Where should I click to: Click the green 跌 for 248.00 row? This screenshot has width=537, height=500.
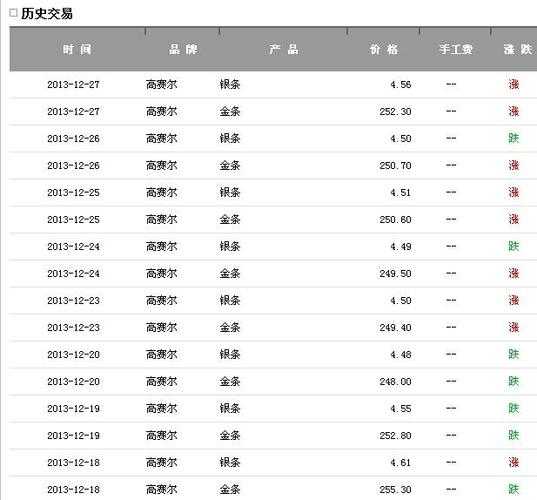coord(513,381)
